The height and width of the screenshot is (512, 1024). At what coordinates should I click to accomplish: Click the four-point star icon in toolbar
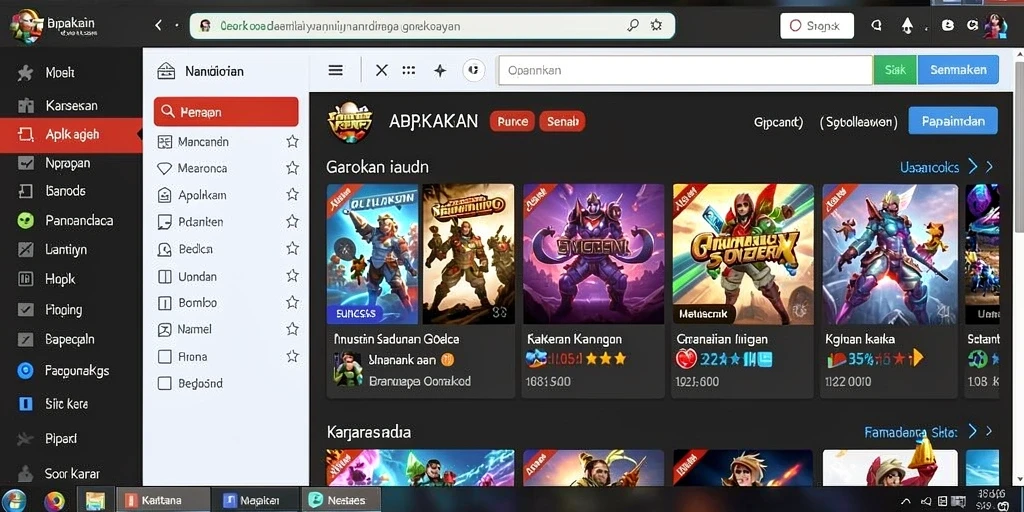click(440, 71)
